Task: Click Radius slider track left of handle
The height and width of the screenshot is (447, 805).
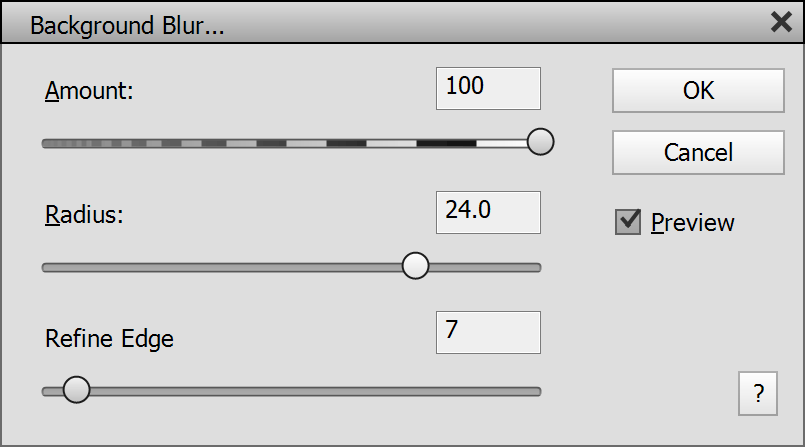Action: (220, 267)
